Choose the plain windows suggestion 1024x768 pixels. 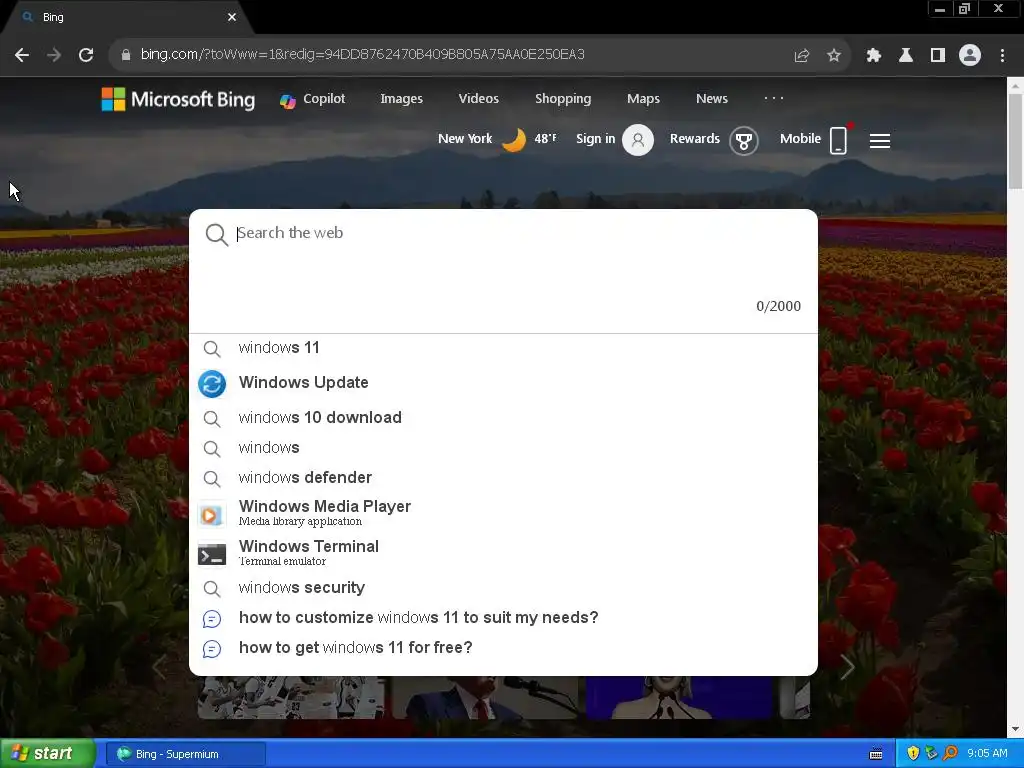pyautogui.click(x=503, y=448)
